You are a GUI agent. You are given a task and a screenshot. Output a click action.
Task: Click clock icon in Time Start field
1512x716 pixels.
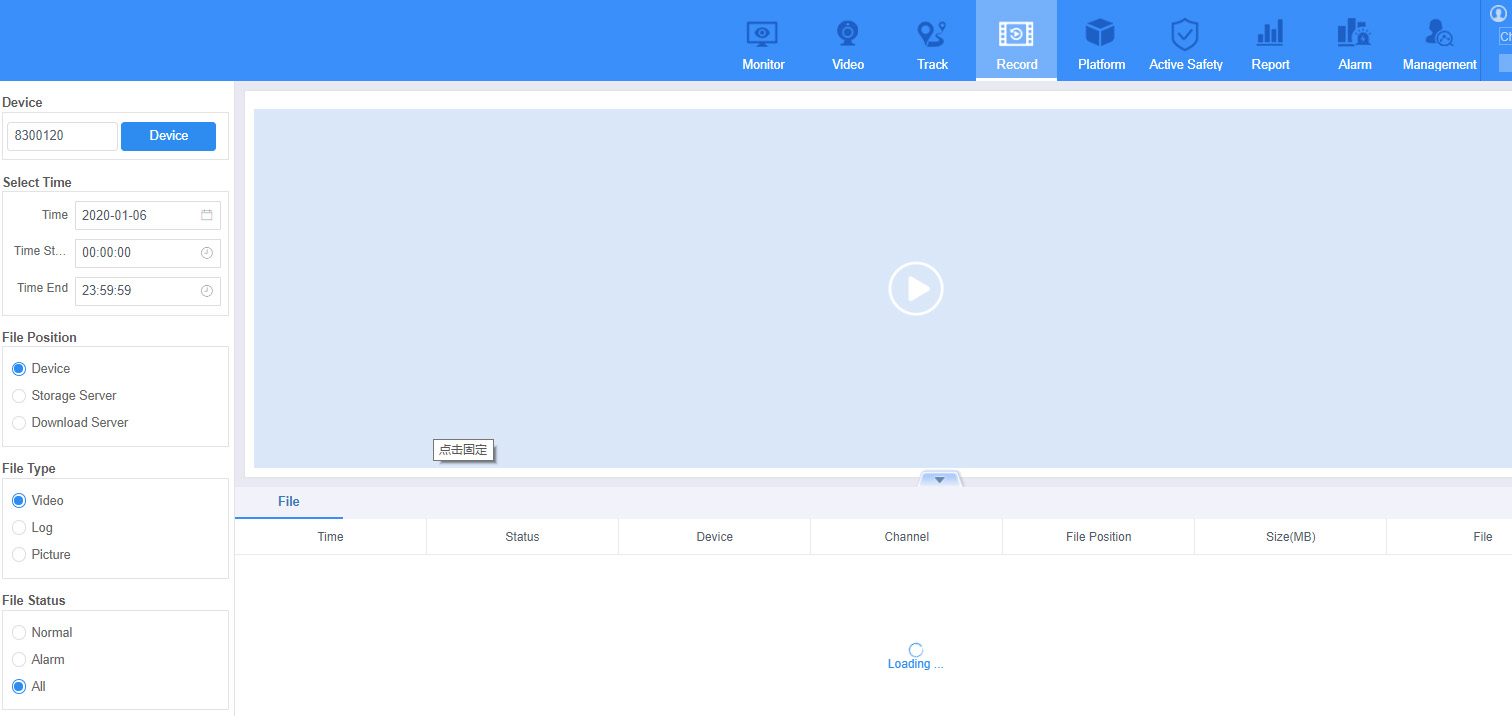pyautogui.click(x=207, y=253)
